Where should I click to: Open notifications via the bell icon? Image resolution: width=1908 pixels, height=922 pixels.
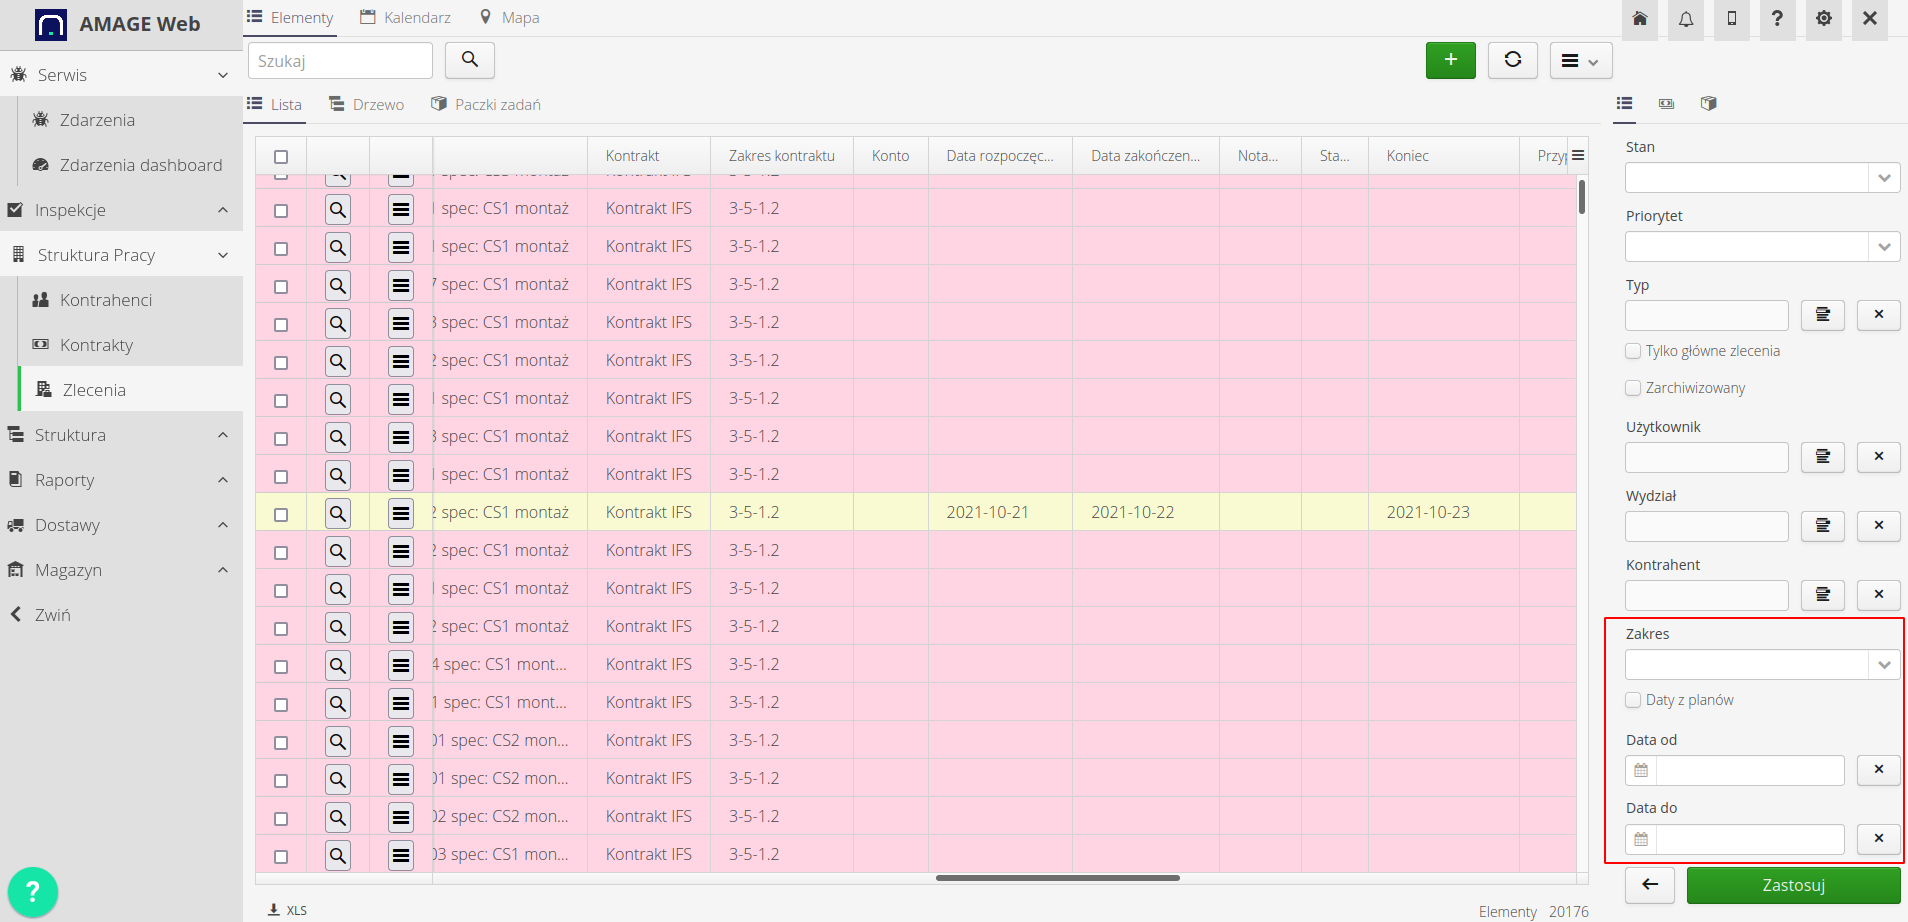point(1686,19)
